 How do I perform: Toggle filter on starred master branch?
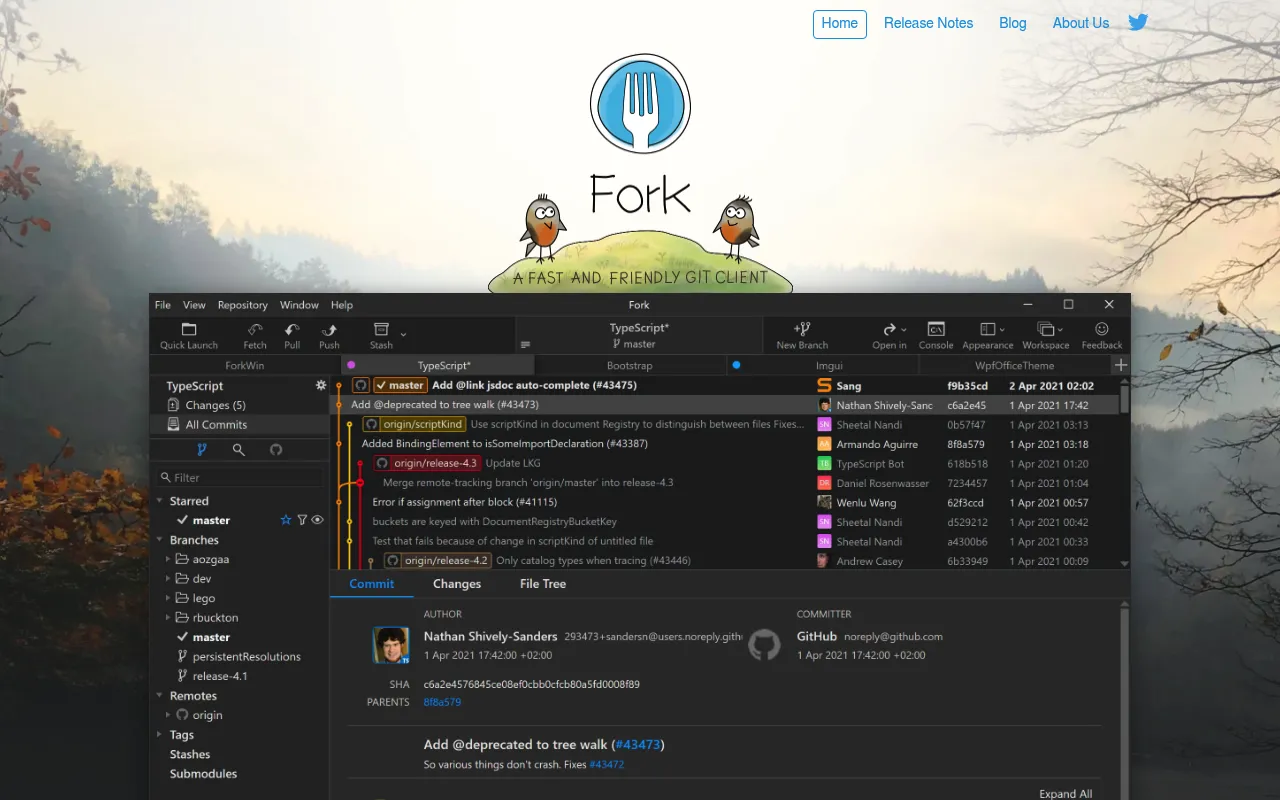pos(302,520)
